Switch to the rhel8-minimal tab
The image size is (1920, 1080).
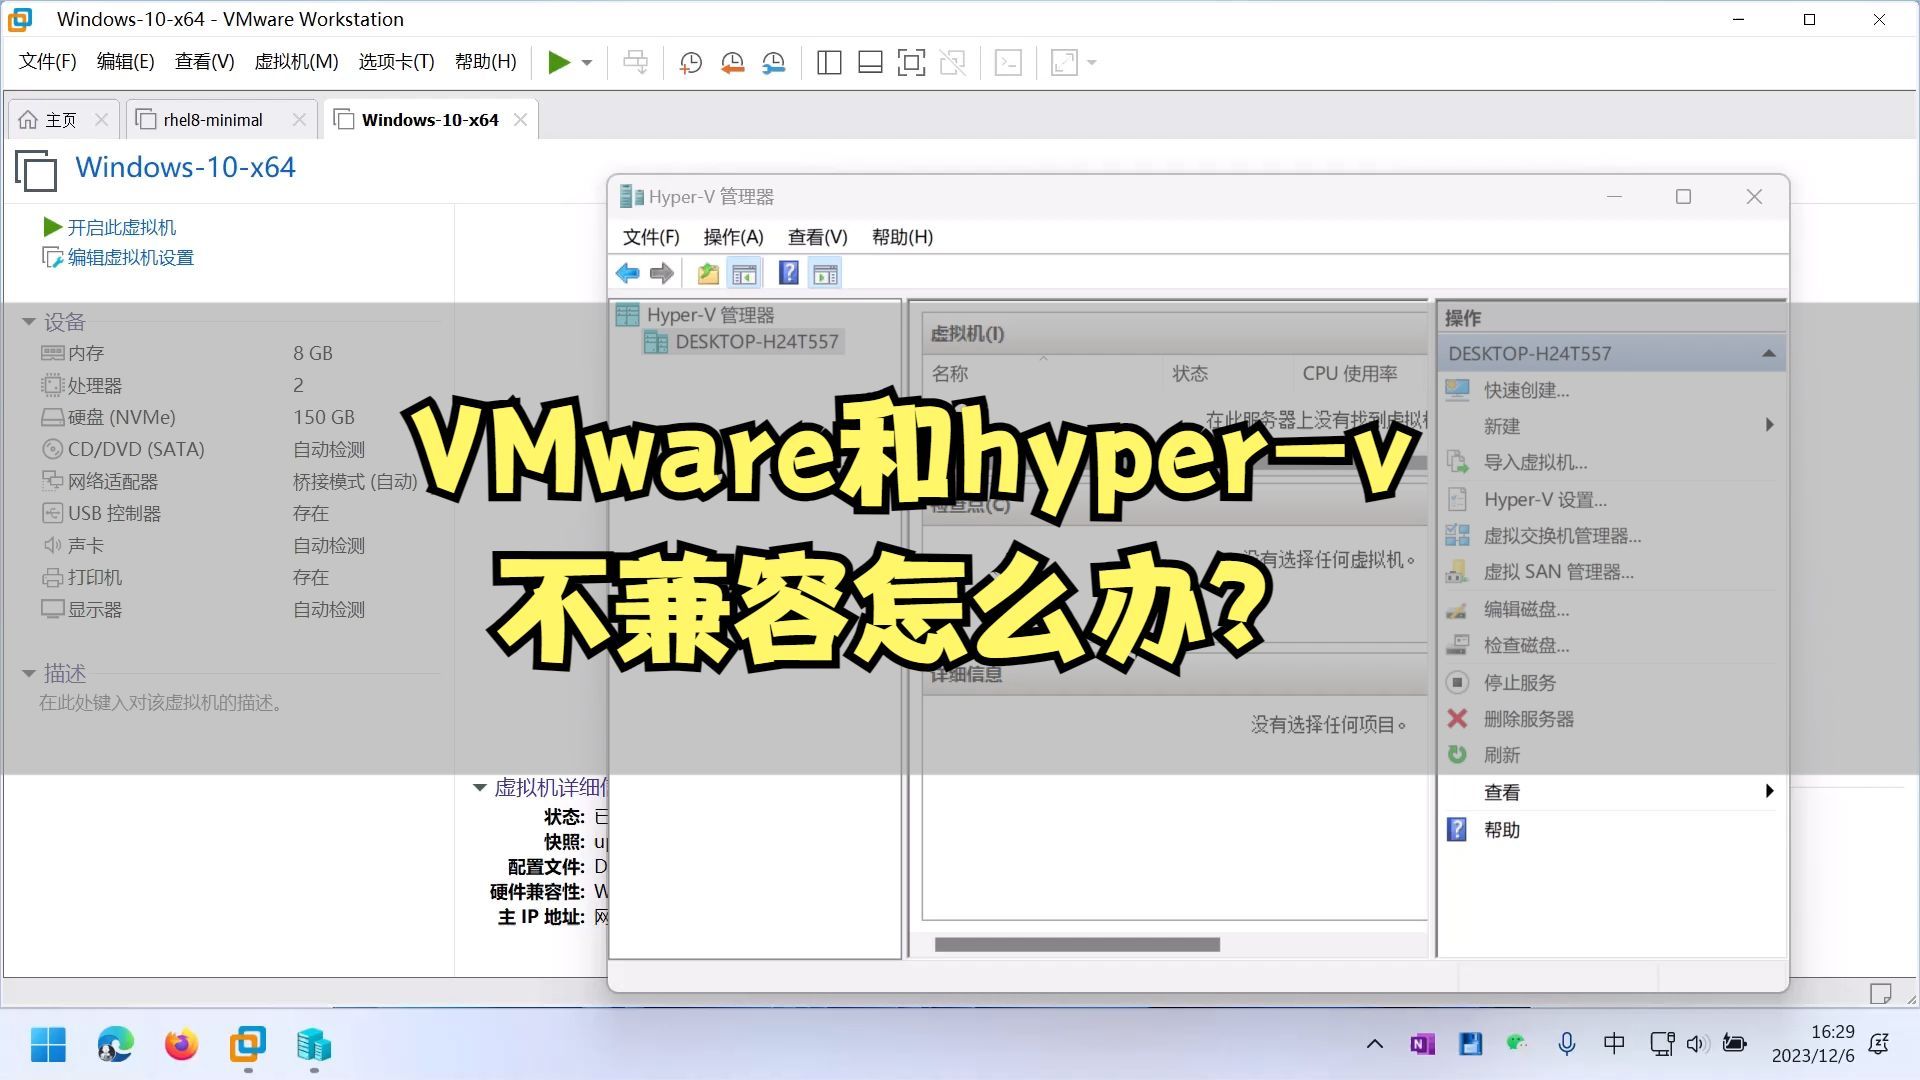[213, 120]
